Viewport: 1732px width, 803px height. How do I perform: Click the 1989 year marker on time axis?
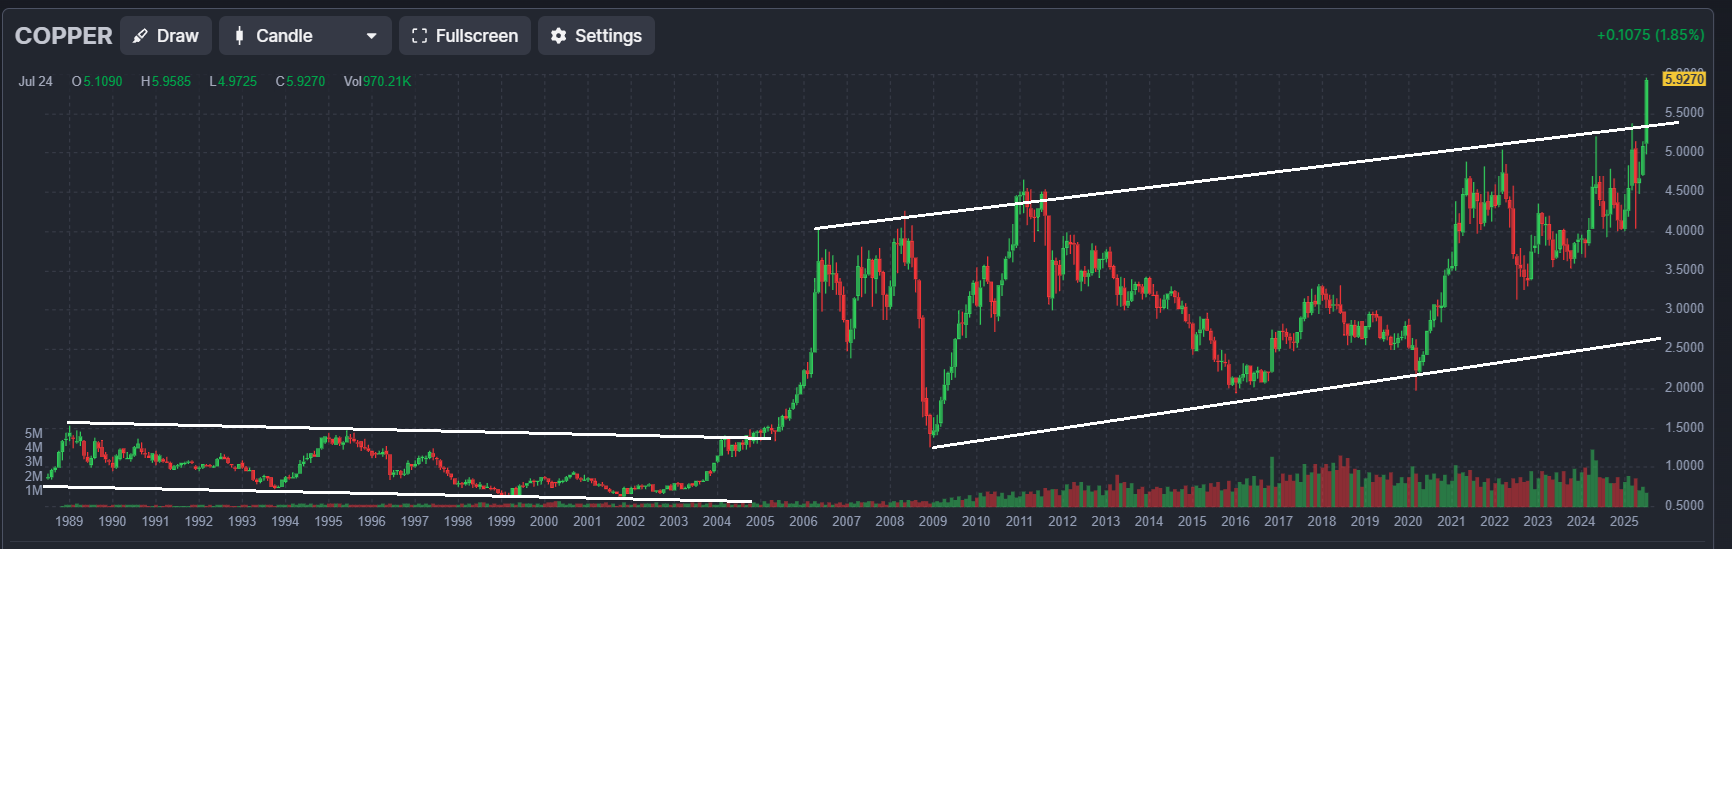coord(69,521)
